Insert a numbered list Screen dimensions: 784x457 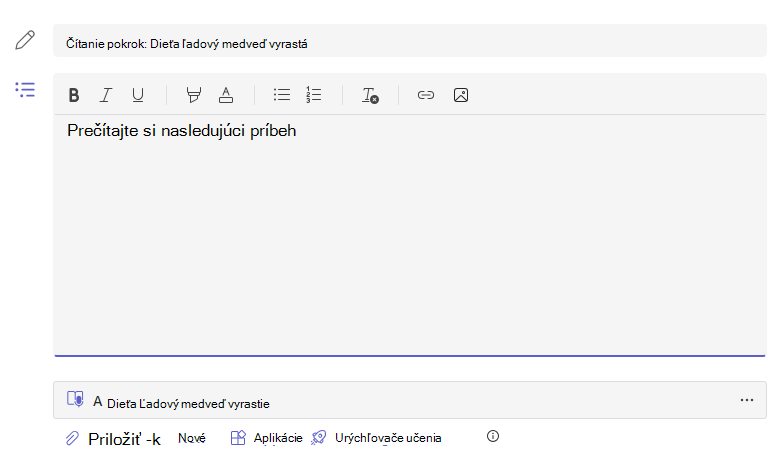(314, 94)
